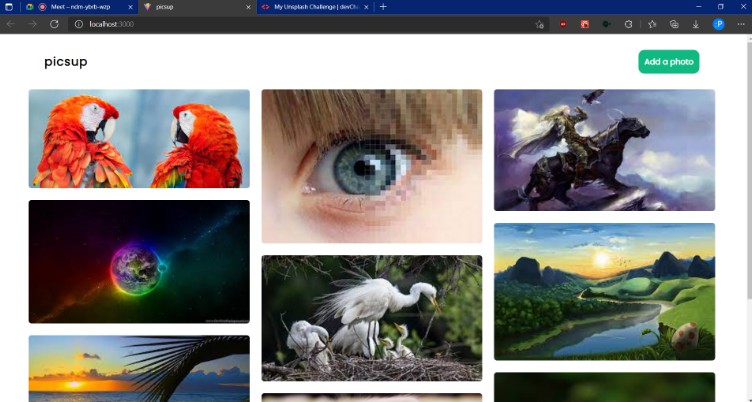Open the horse rider fantasy painting
752x402 pixels.
[604, 150]
